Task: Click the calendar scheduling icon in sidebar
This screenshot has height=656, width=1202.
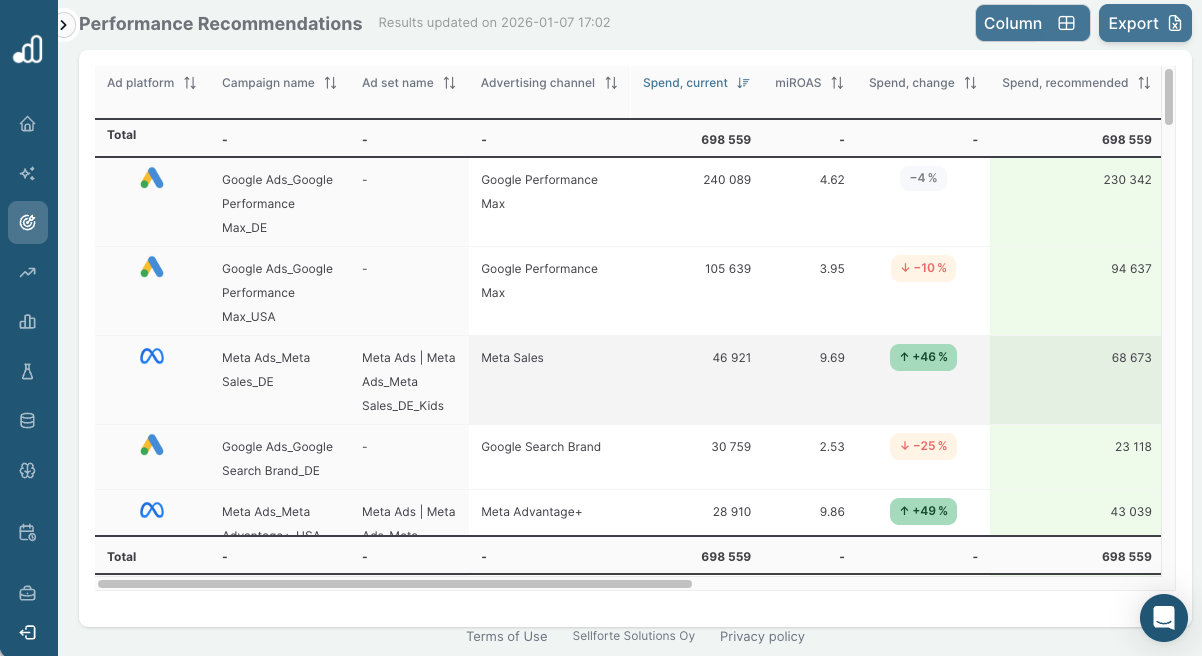Action: pyautogui.click(x=27, y=532)
